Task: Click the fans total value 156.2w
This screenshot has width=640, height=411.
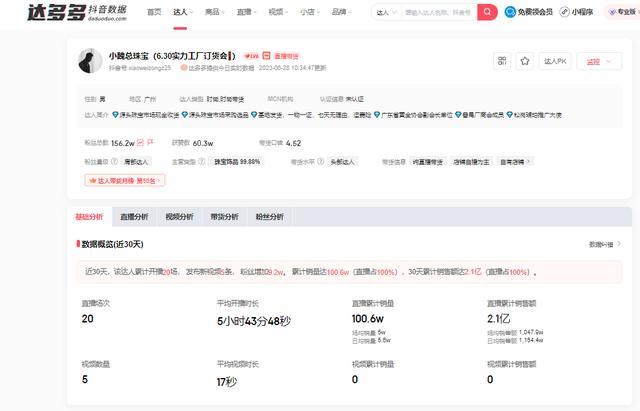Action: [x=123, y=143]
